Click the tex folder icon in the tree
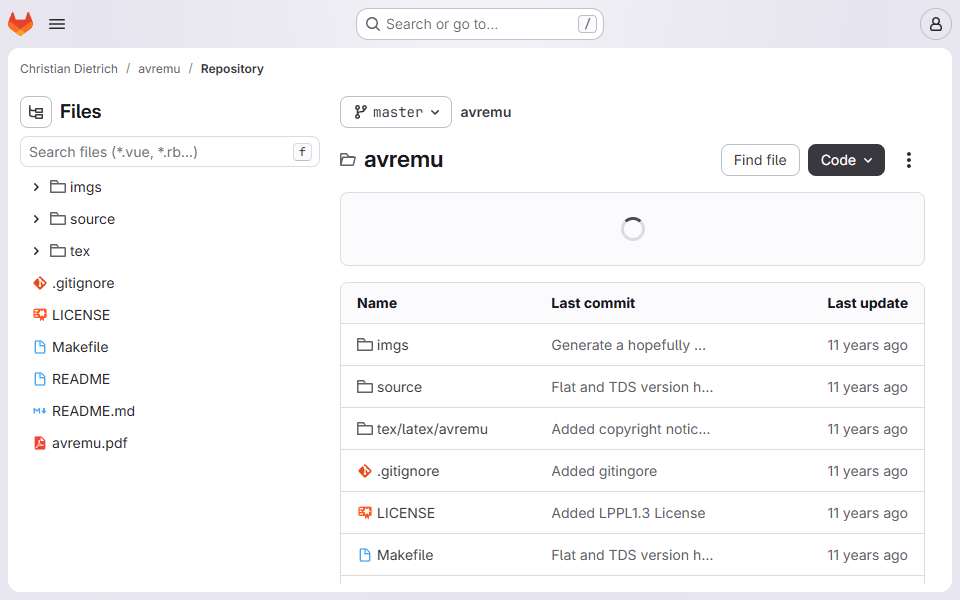Viewport: 960px width, 600px height. [58, 251]
